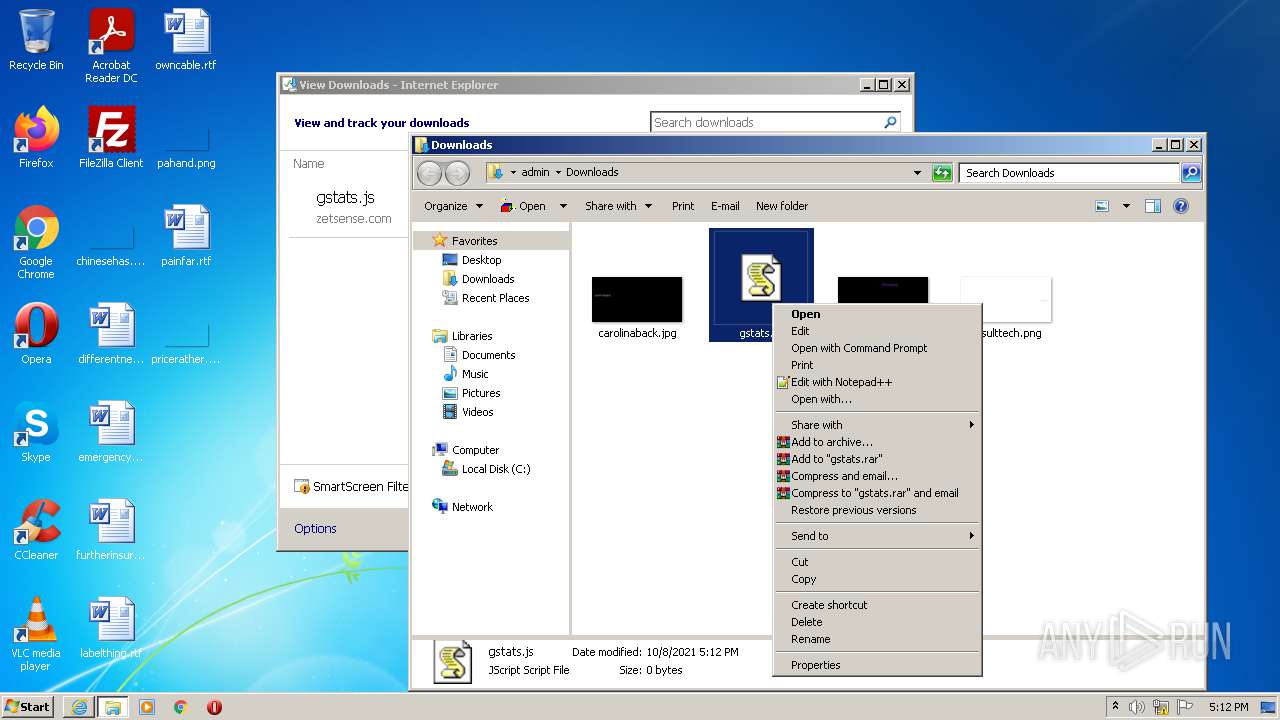Choose Restore previous versions
The image size is (1280, 720).
click(878, 510)
